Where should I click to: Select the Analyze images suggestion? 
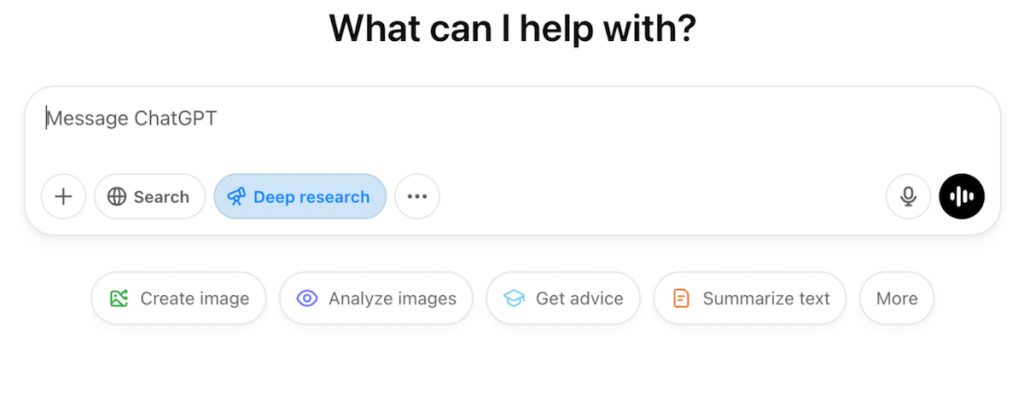(x=376, y=298)
